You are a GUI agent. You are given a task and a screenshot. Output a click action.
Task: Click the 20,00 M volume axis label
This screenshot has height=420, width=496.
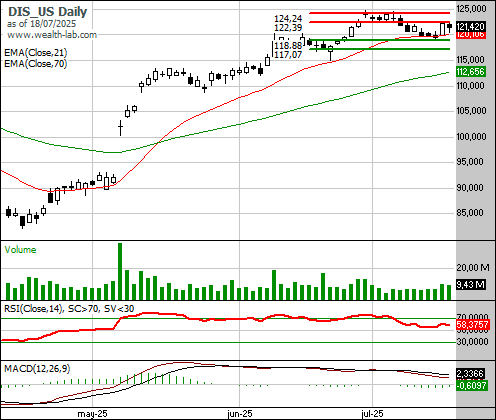(473, 267)
